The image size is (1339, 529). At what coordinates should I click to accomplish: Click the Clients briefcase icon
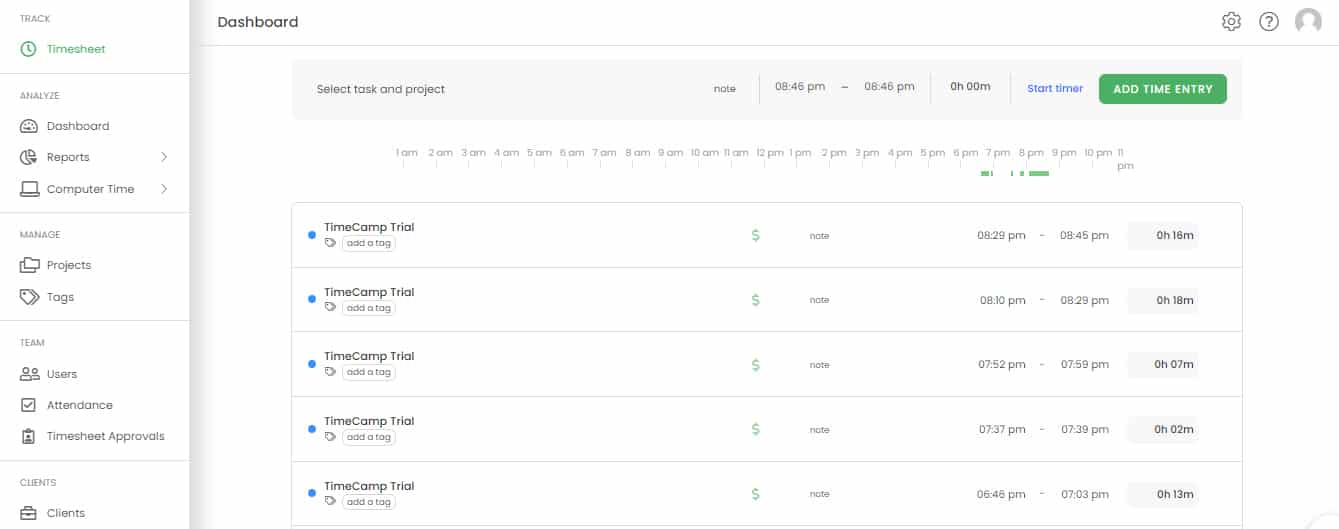[x=29, y=513]
